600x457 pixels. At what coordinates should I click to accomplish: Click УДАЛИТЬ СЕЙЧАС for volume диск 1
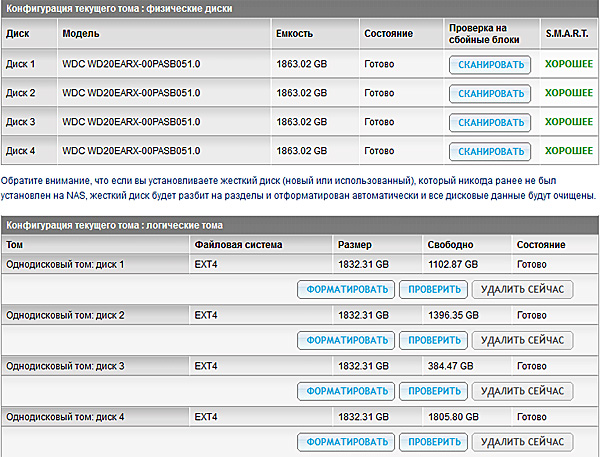pyautogui.click(x=522, y=290)
